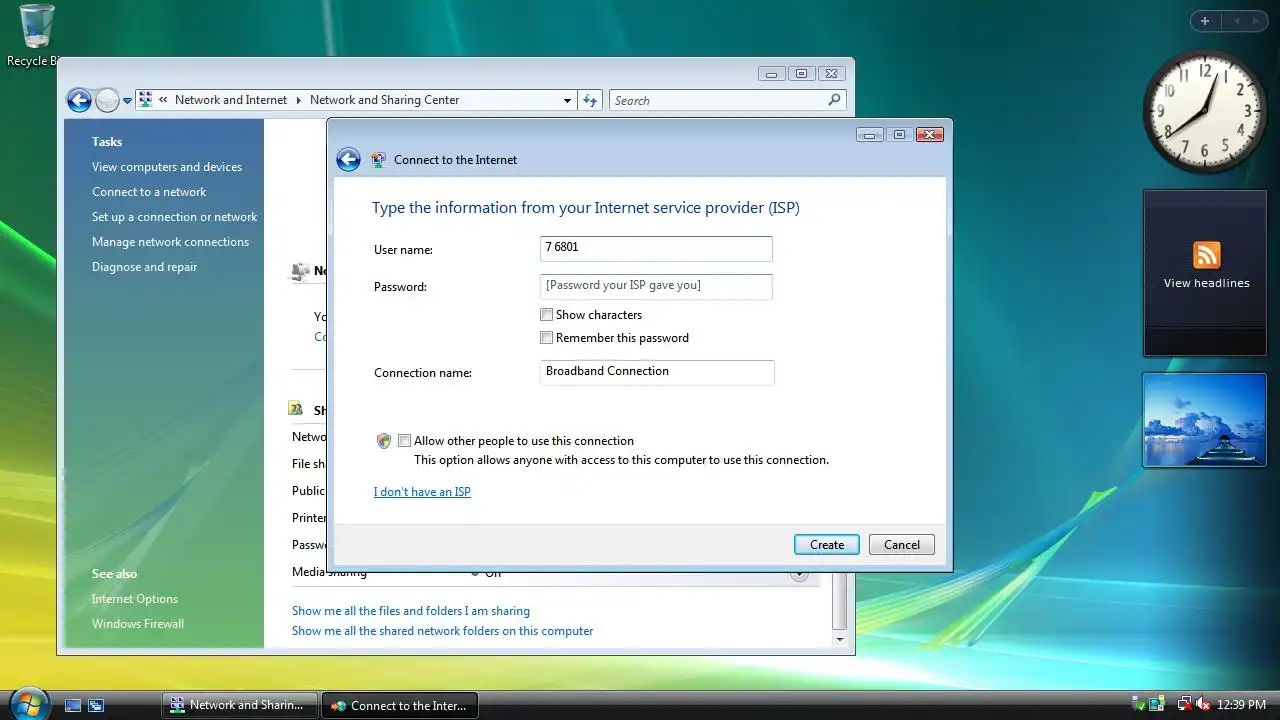
Task: Open the Windows Start orb
Action: 28,703
